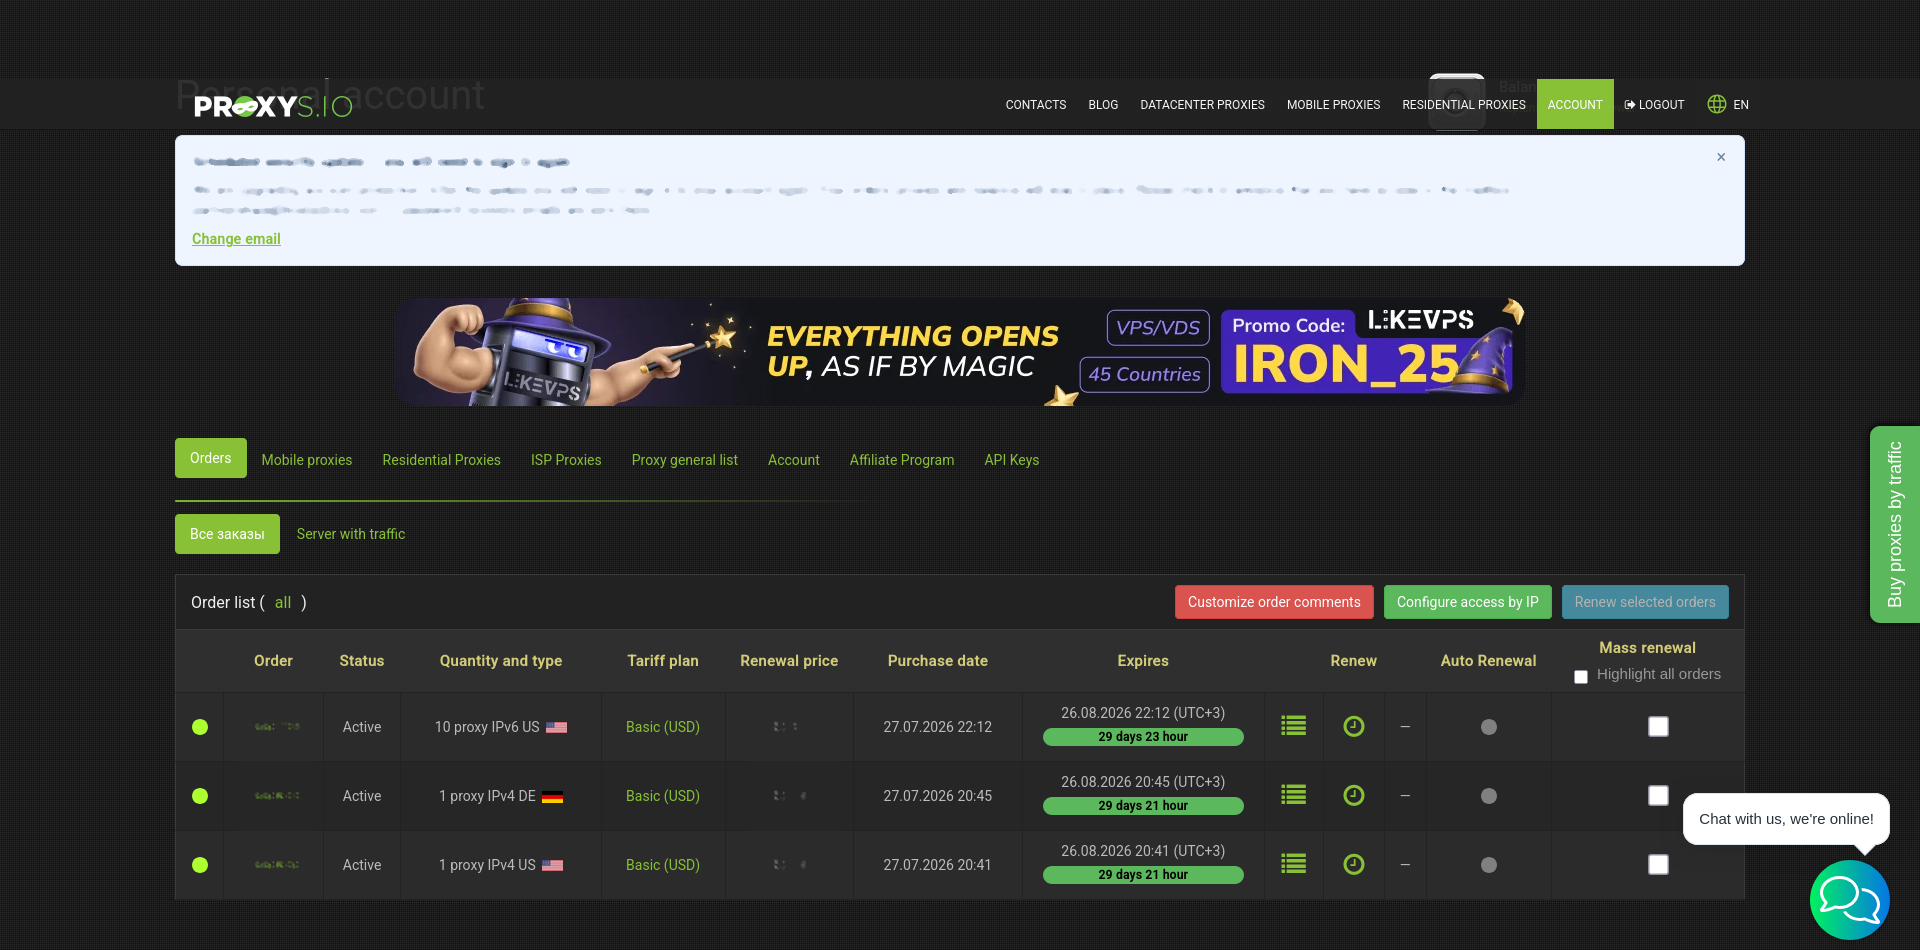Click purchase date '27.07.2026 22:12'
Viewport: 1920px width, 950px height.
click(x=938, y=727)
